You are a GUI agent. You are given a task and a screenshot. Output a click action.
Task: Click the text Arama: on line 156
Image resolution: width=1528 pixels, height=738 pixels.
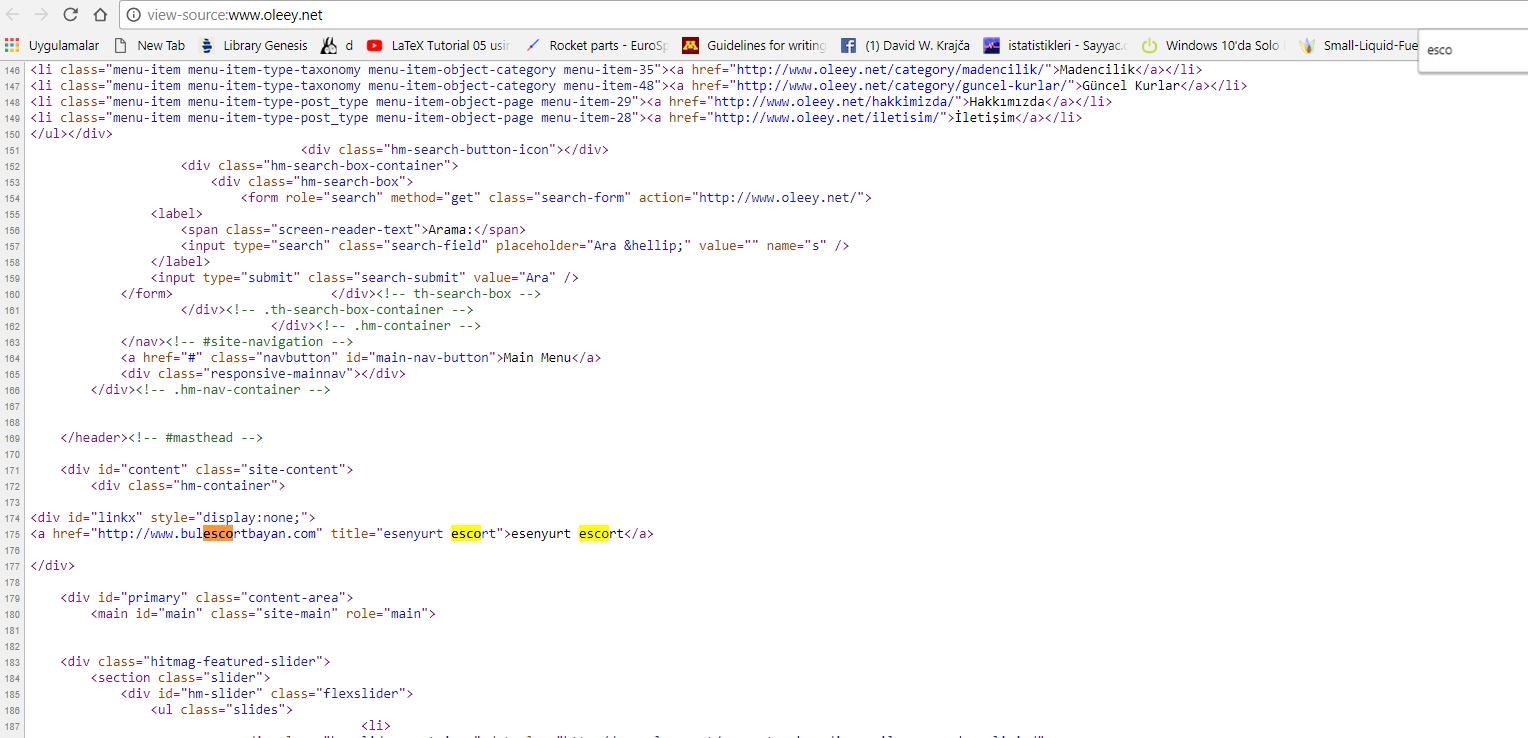tap(452, 230)
